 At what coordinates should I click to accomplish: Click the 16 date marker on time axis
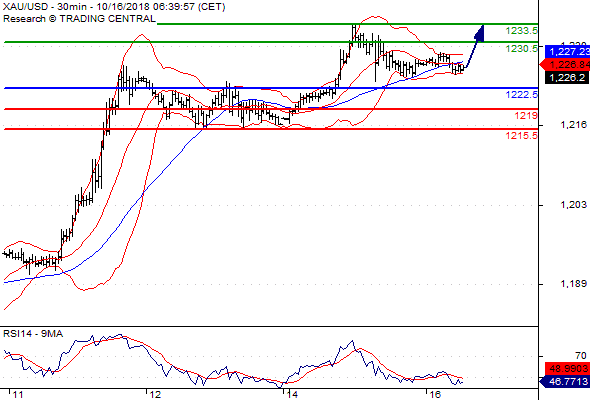pyautogui.click(x=434, y=395)
